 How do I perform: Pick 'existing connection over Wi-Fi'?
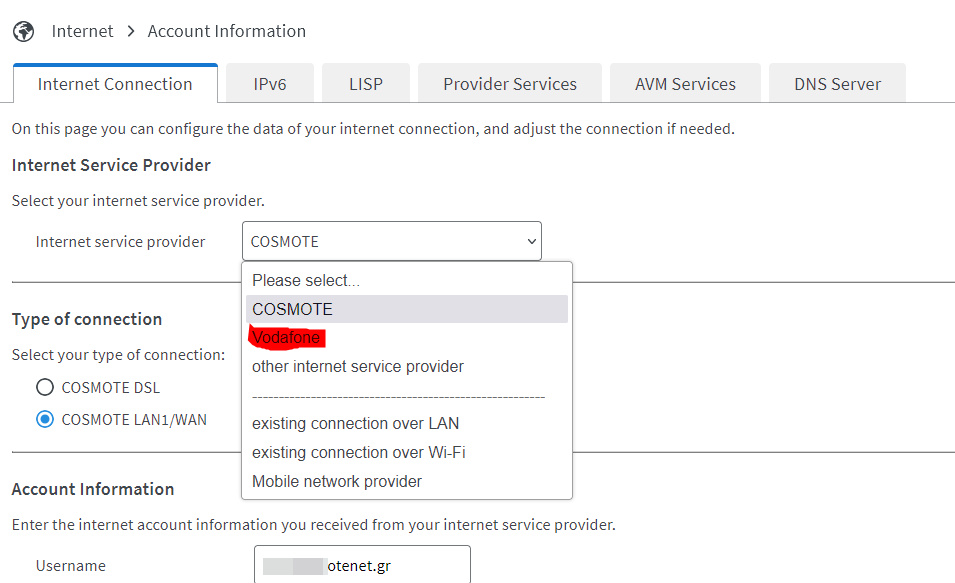click(359, 453)
